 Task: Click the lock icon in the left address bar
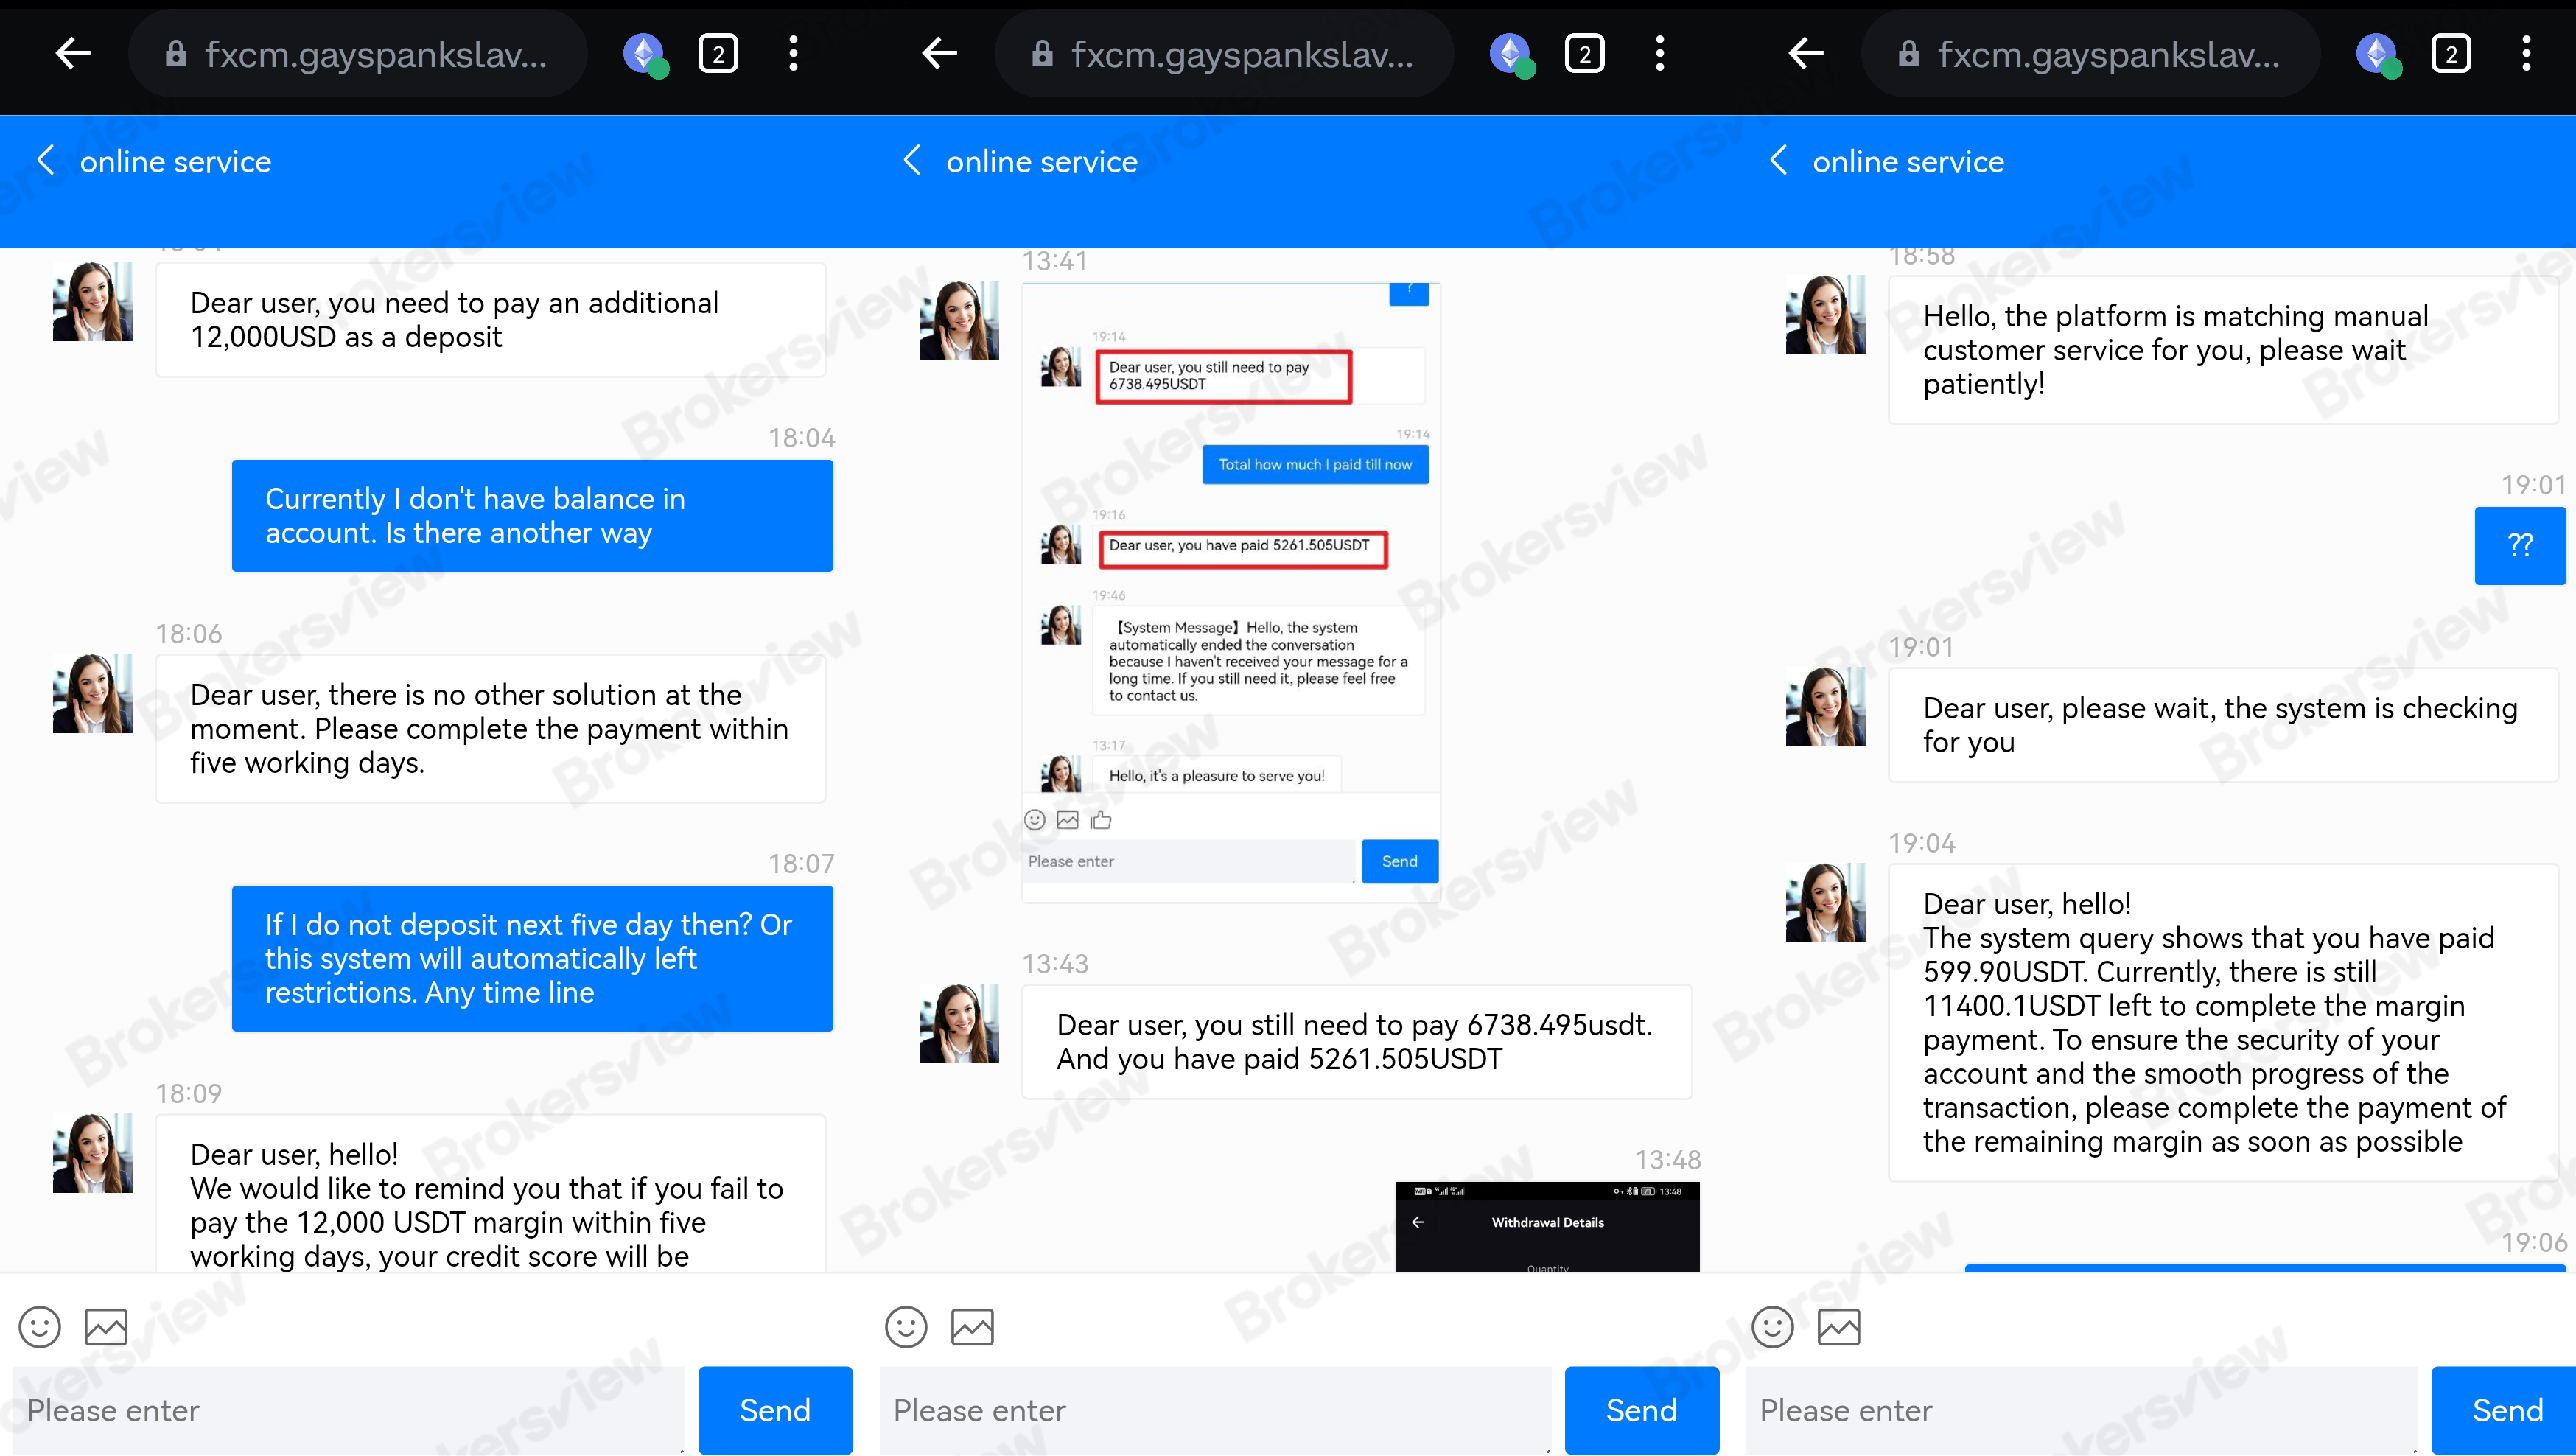tap(176, 53)
